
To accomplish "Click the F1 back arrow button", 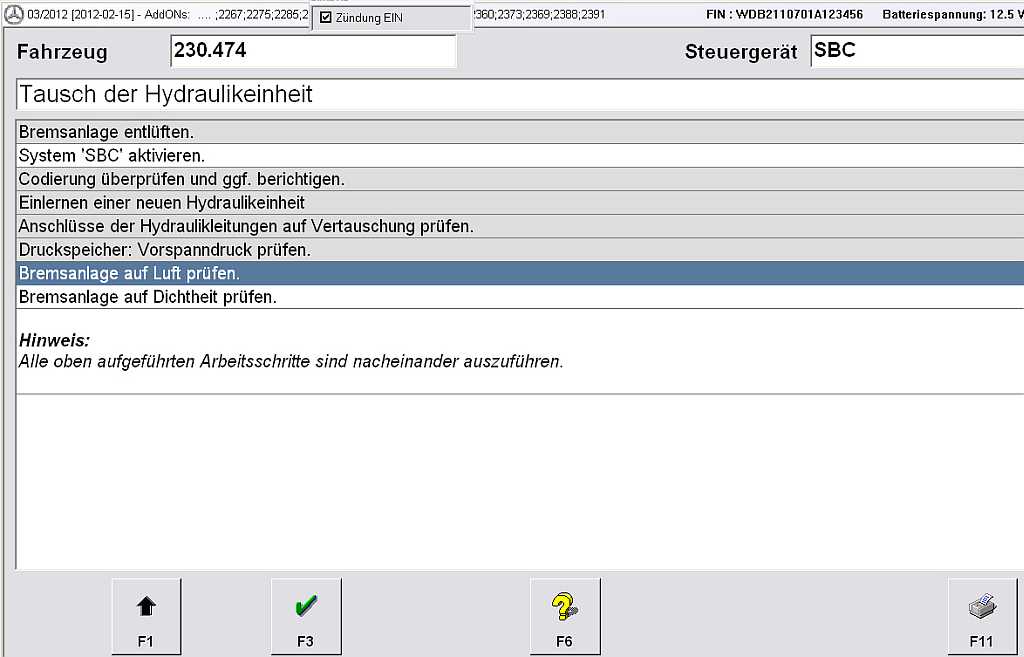I will click(146, 616).
